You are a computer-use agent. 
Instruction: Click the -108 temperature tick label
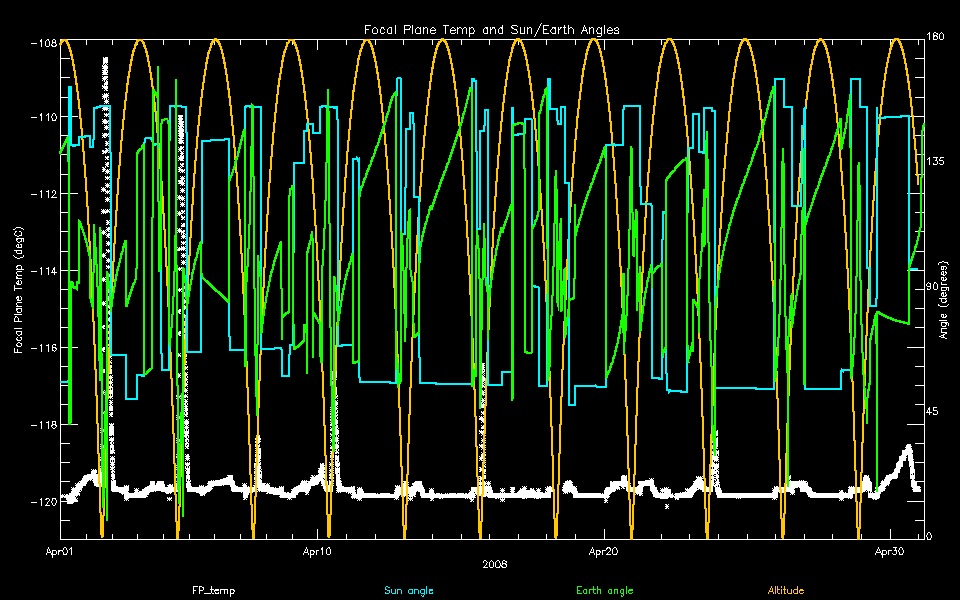pos(42,43)
